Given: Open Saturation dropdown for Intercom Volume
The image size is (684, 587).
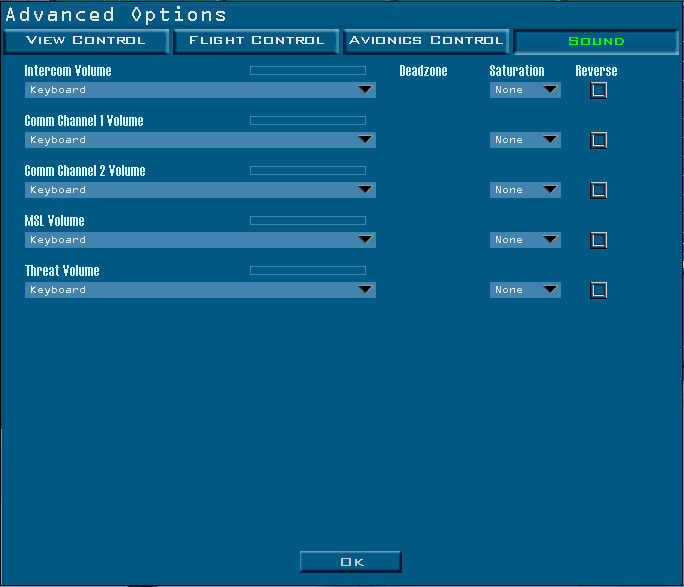Looking at the screenshot, I should [x=525, y=90].
